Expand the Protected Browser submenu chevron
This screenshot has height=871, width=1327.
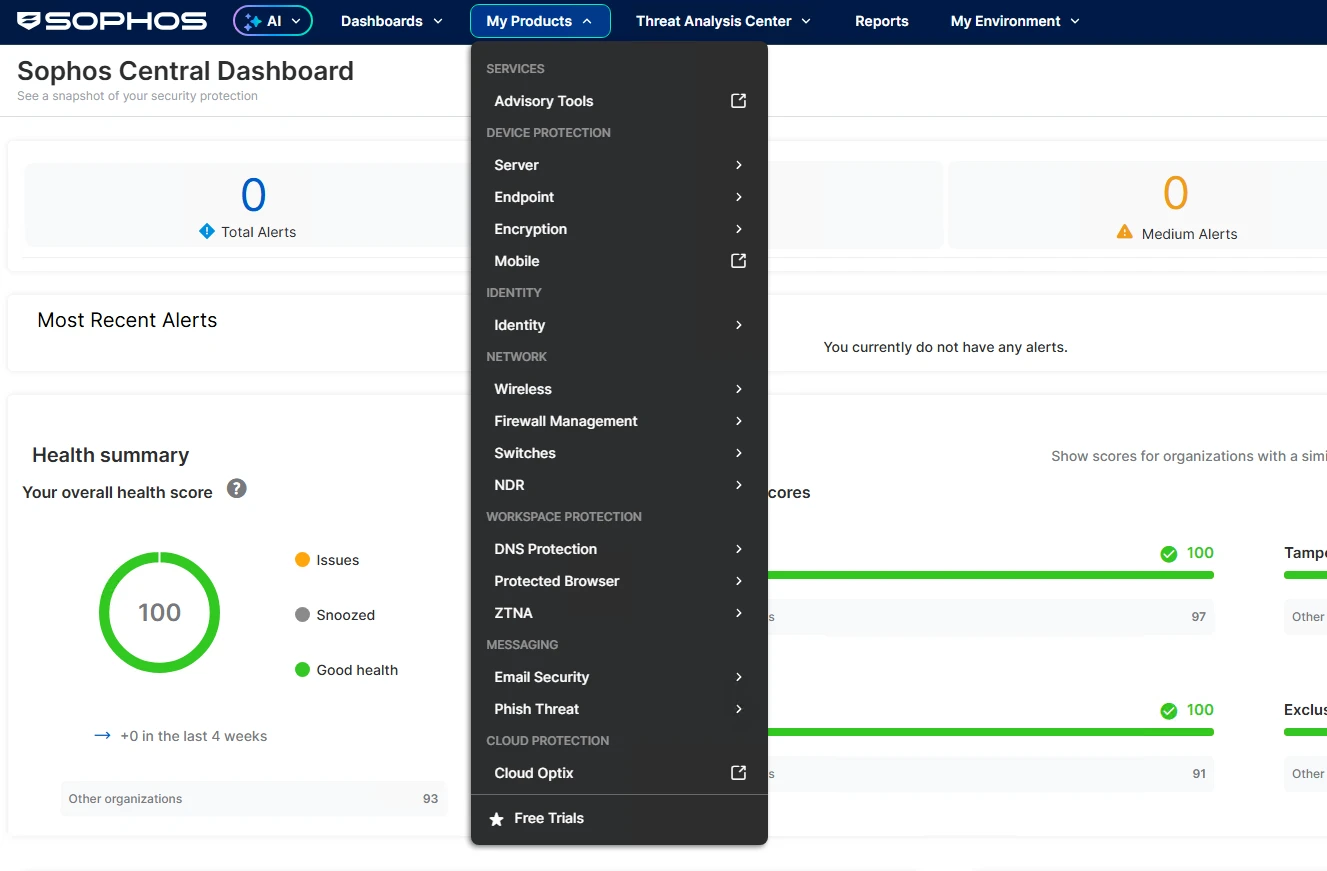pyautogui.click(x=739, y=581)
